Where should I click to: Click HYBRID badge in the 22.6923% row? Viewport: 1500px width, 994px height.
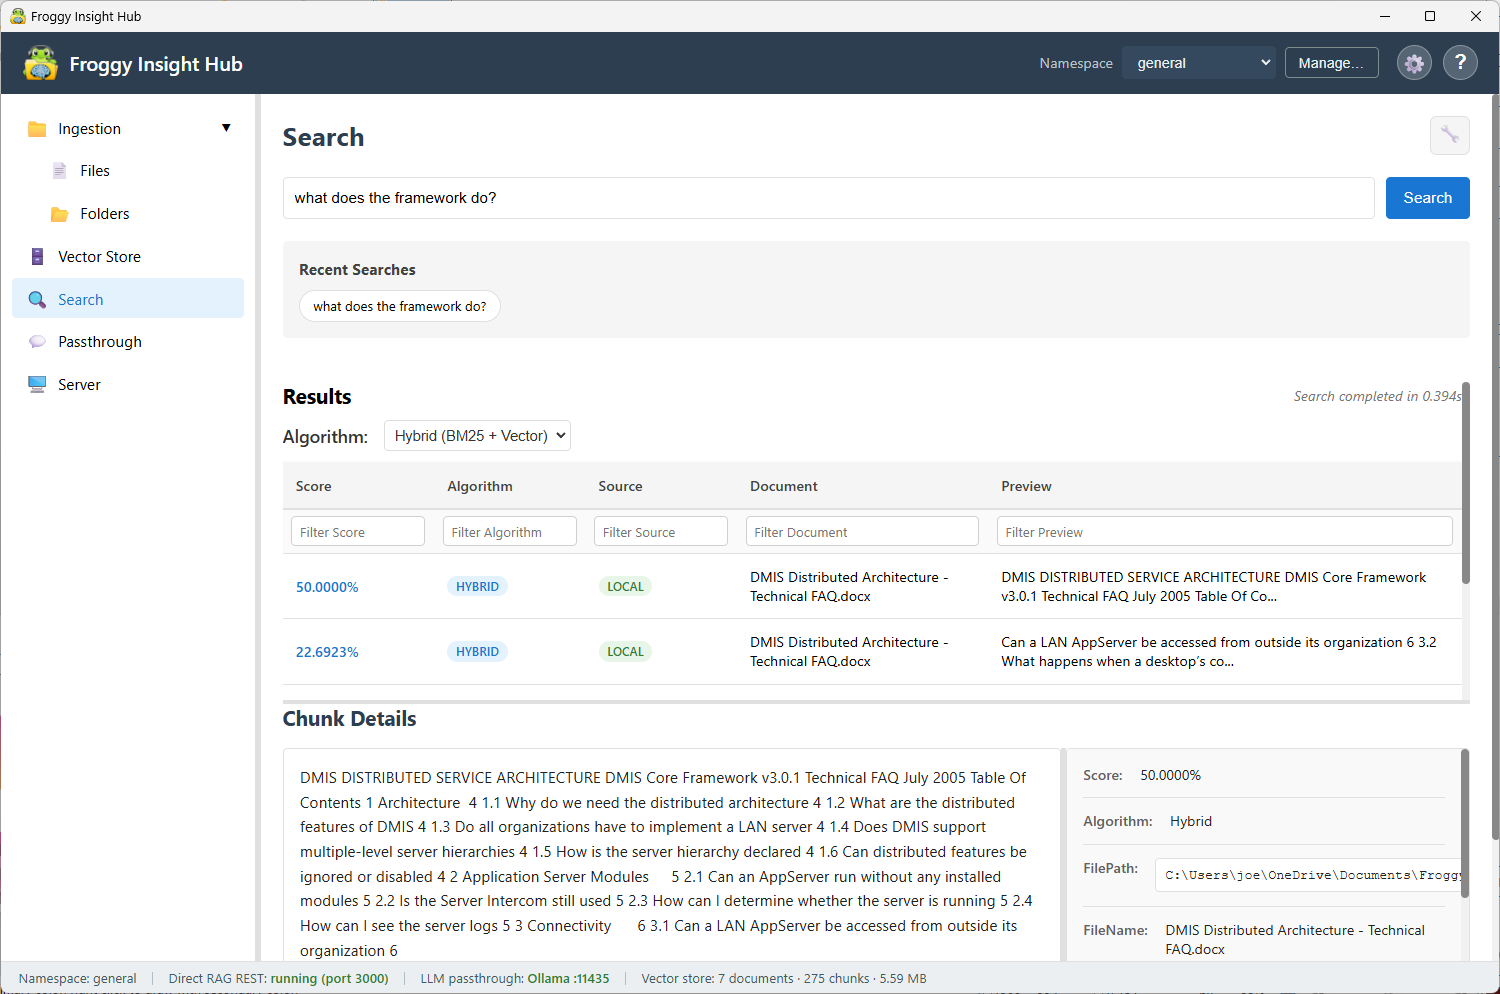coord(477,652)
